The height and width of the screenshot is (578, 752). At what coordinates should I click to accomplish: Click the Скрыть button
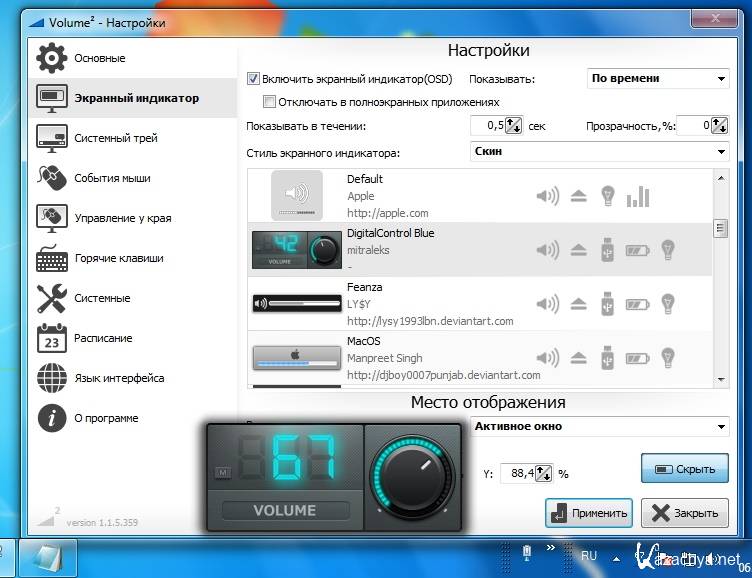[684, 468]
